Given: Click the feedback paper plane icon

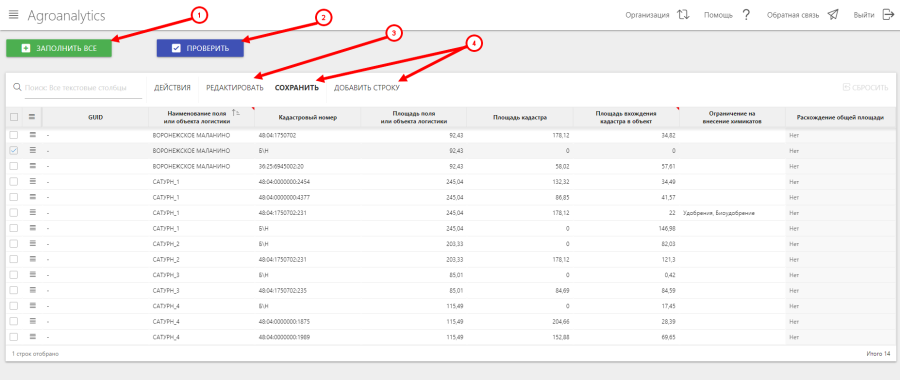Looking at the screenshot, I should 833,15.
